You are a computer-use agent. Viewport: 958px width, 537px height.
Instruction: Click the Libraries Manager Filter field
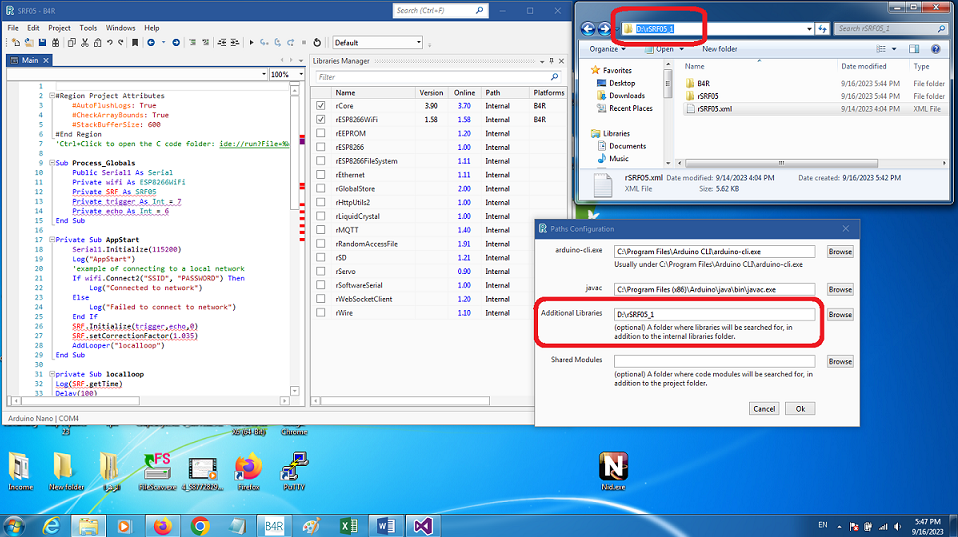click(x=439, y=77)
